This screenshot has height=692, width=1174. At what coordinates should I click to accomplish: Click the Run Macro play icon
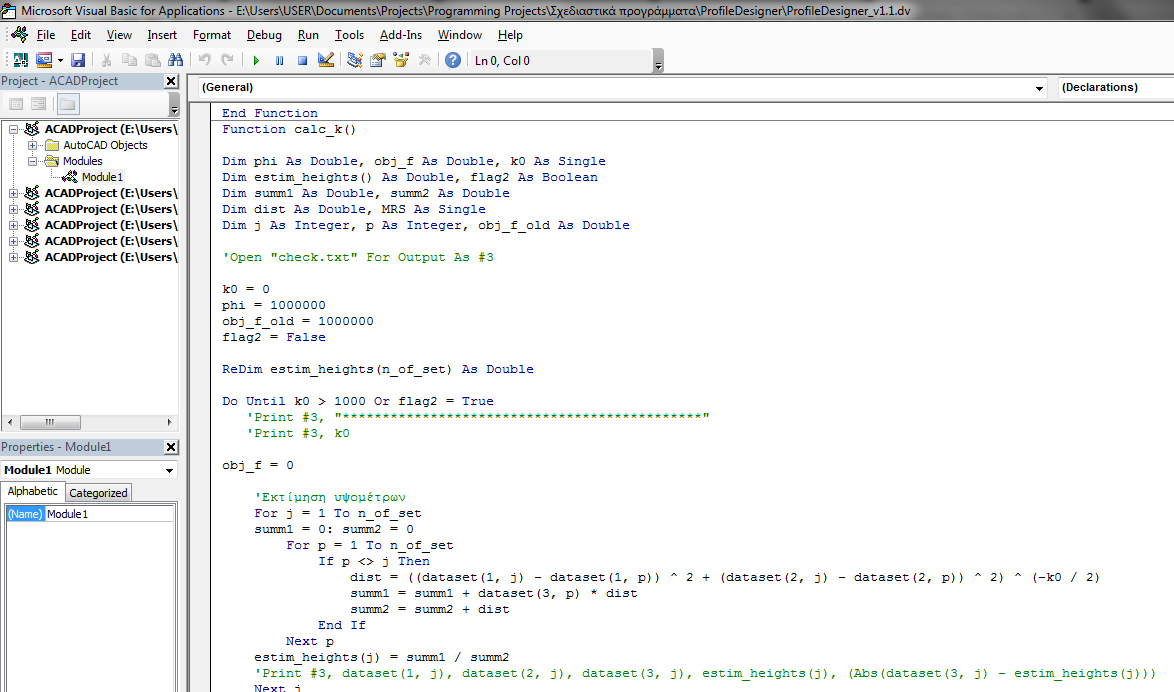tap(256, 60)
